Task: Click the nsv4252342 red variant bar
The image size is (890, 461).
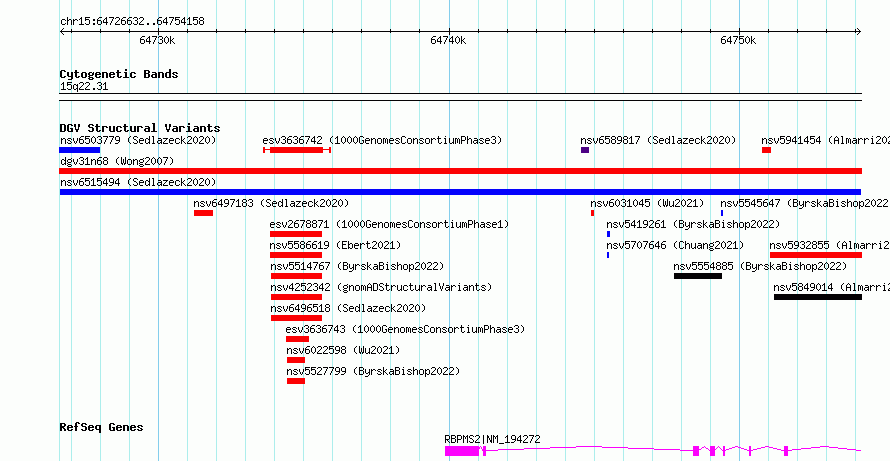Action: [x=296, y=297]
